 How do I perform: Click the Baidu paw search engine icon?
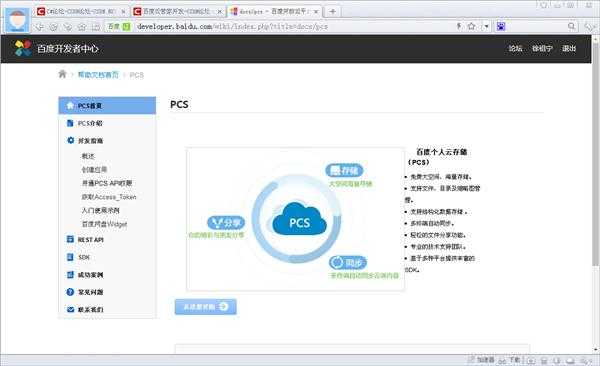coord(501,26)
